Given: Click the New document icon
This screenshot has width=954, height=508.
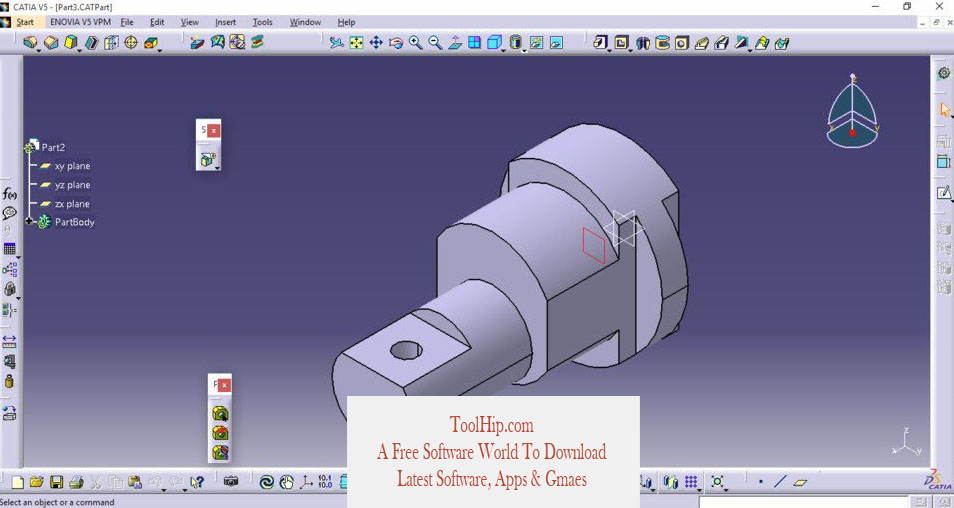Looking at the screenshot, I should click(18, 482).
